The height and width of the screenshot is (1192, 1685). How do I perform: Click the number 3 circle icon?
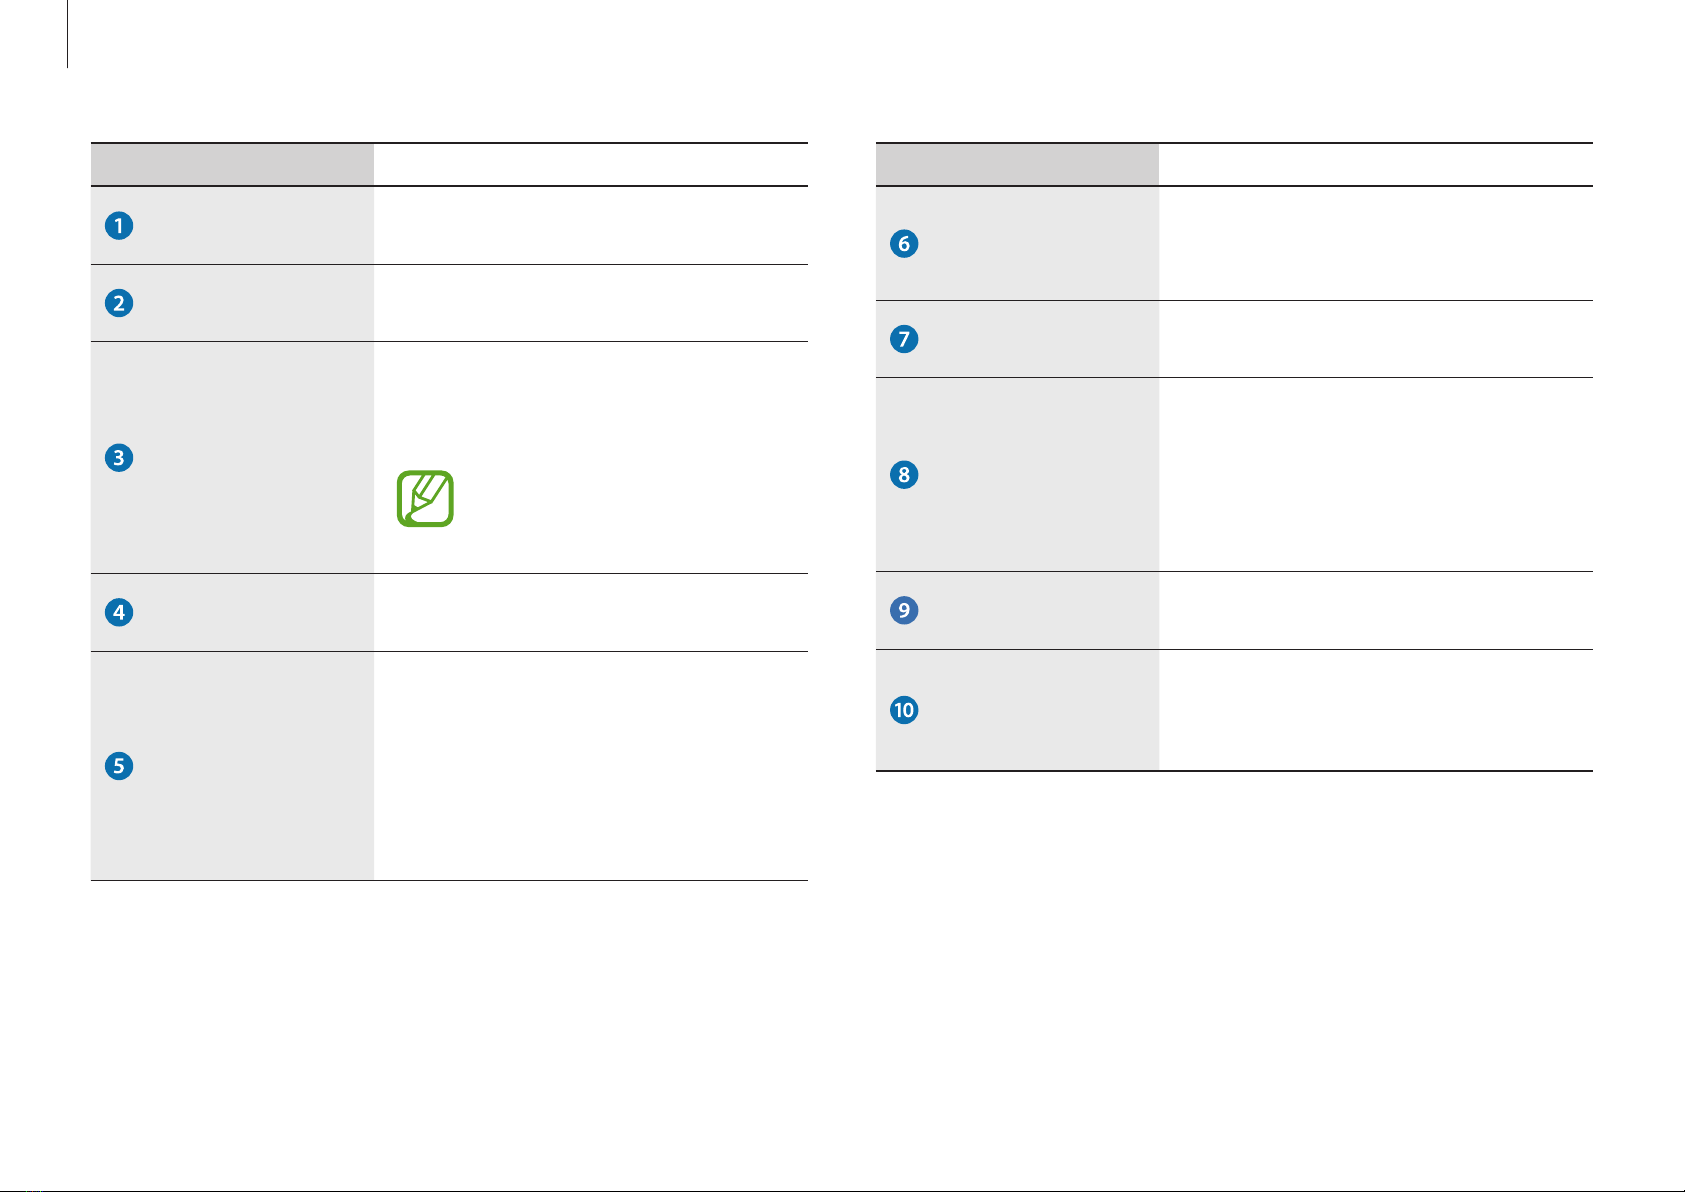(x=119, y=458)
